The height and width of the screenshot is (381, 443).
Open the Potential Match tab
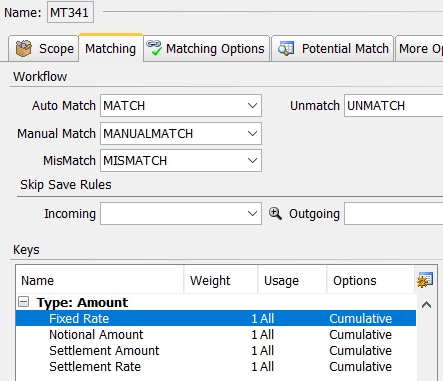(333, 49)
